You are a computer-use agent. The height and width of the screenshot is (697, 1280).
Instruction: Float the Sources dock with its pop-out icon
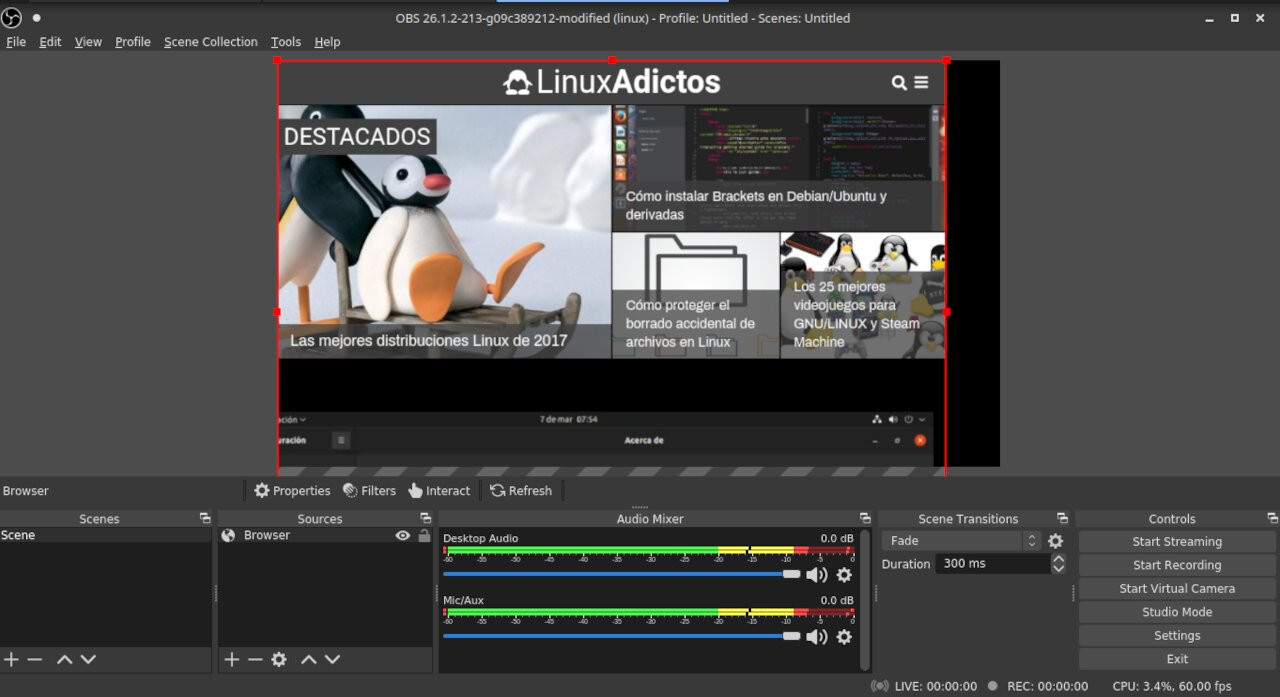pyautogui.click(x=425, y=518)
